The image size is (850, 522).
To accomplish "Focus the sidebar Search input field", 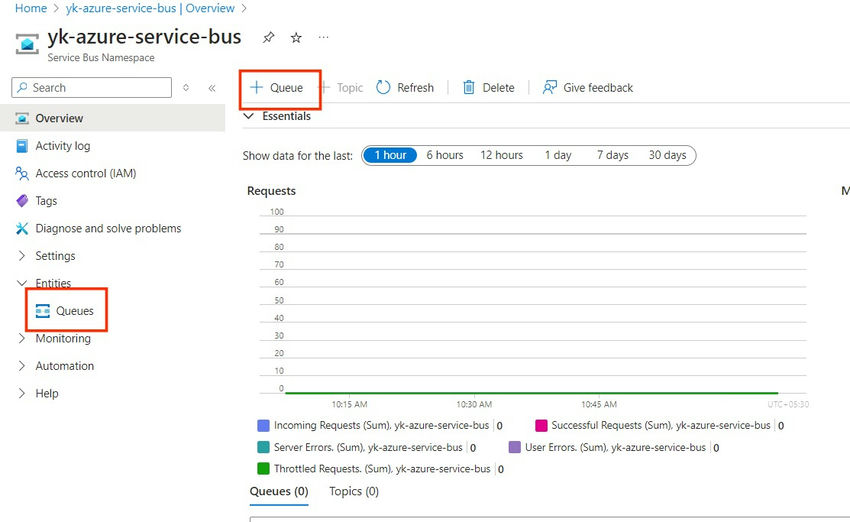I will (x=92, y=87).
